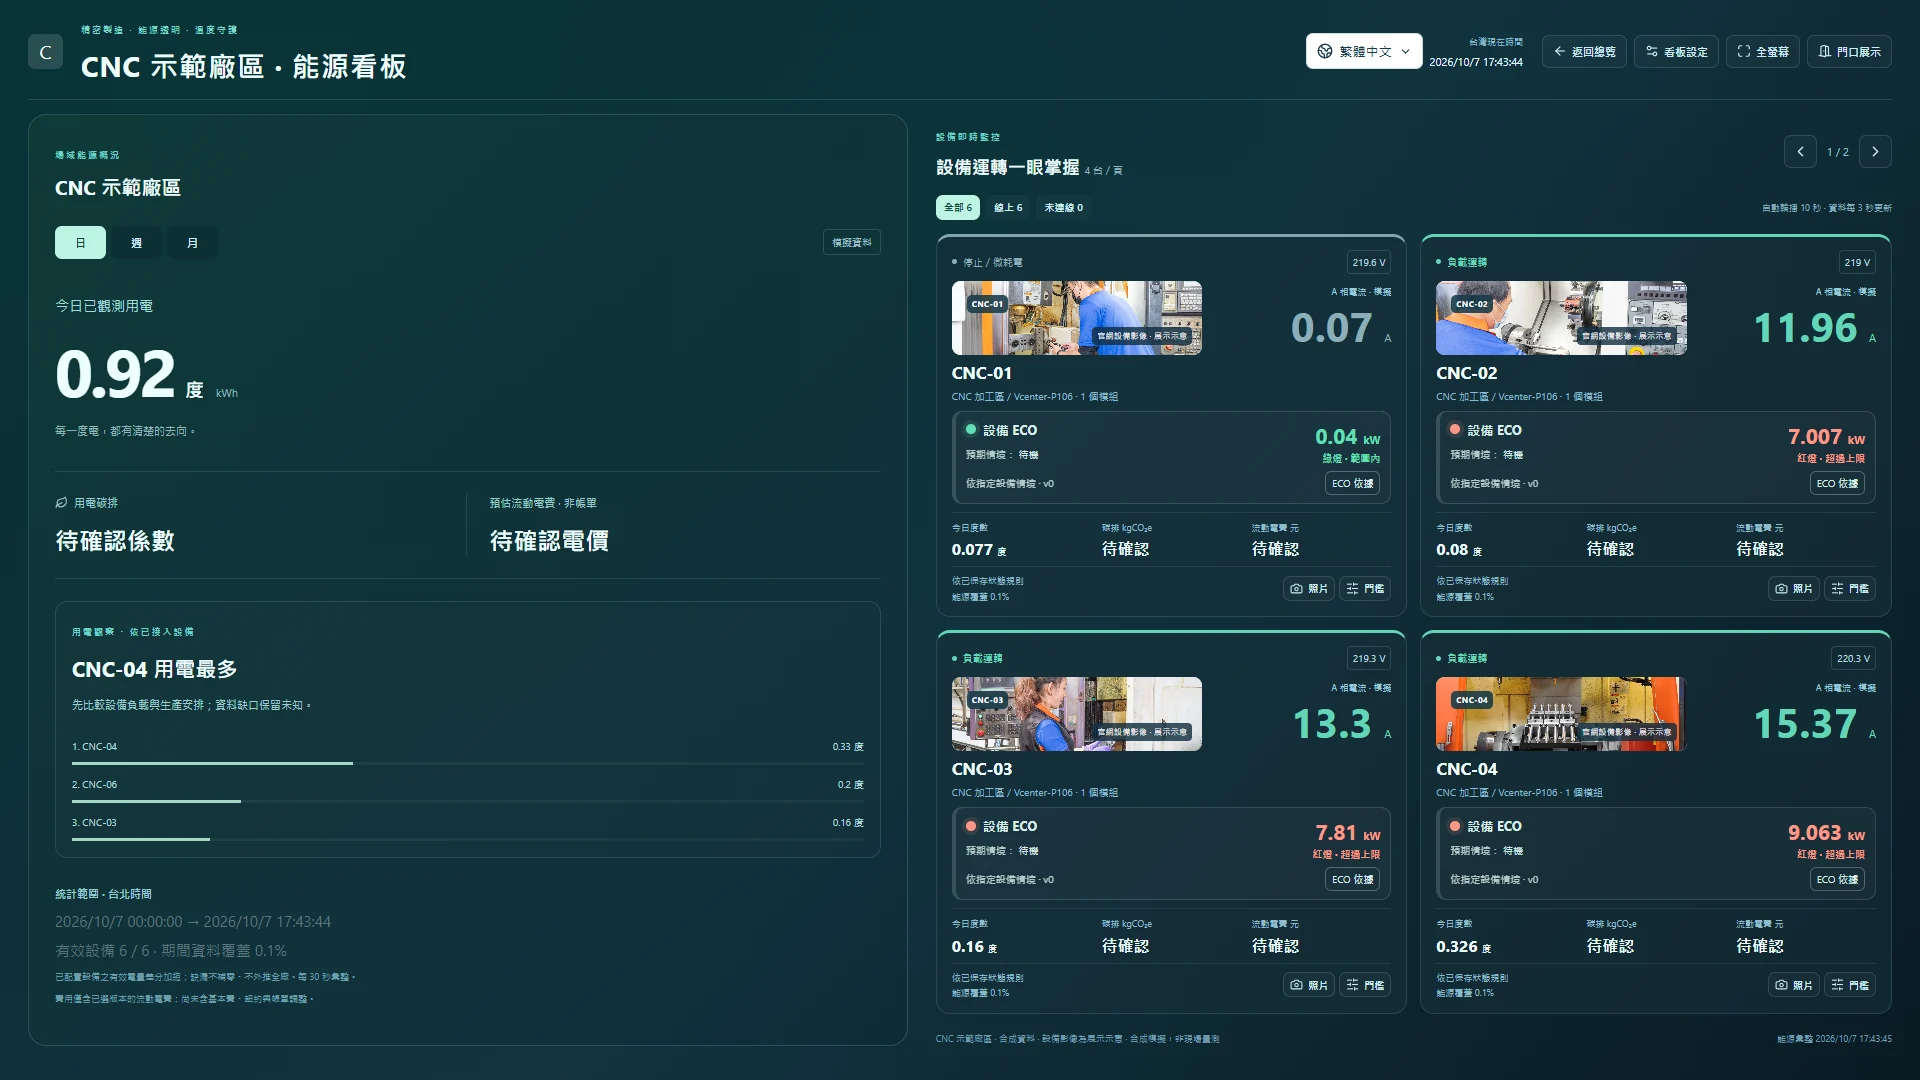The height and width of the screenshot is (1080, 1920).
Task: Open 照片 photo for CNC-02
Action: [1793, 589]
